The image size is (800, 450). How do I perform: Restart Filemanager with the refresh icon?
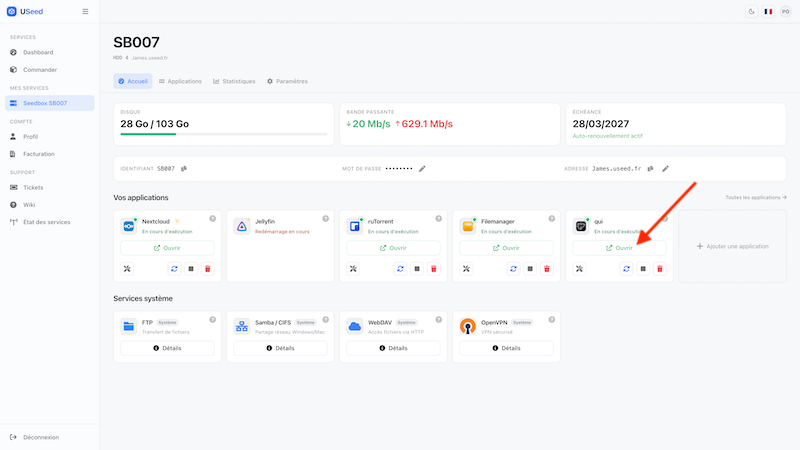[513, 269]
